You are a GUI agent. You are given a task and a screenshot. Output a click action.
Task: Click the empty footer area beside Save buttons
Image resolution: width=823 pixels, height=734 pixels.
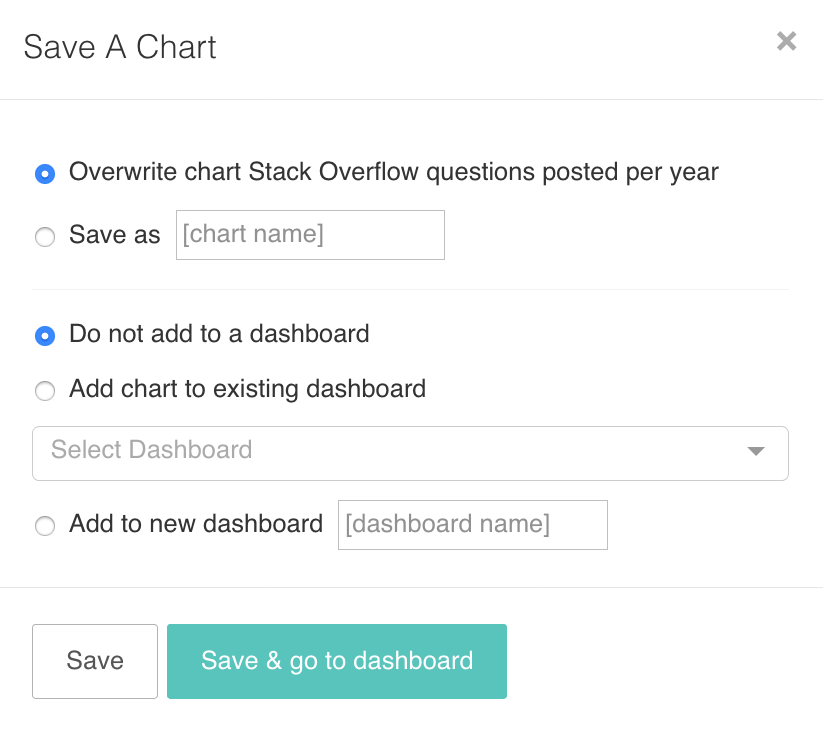[x=660, y=661]
